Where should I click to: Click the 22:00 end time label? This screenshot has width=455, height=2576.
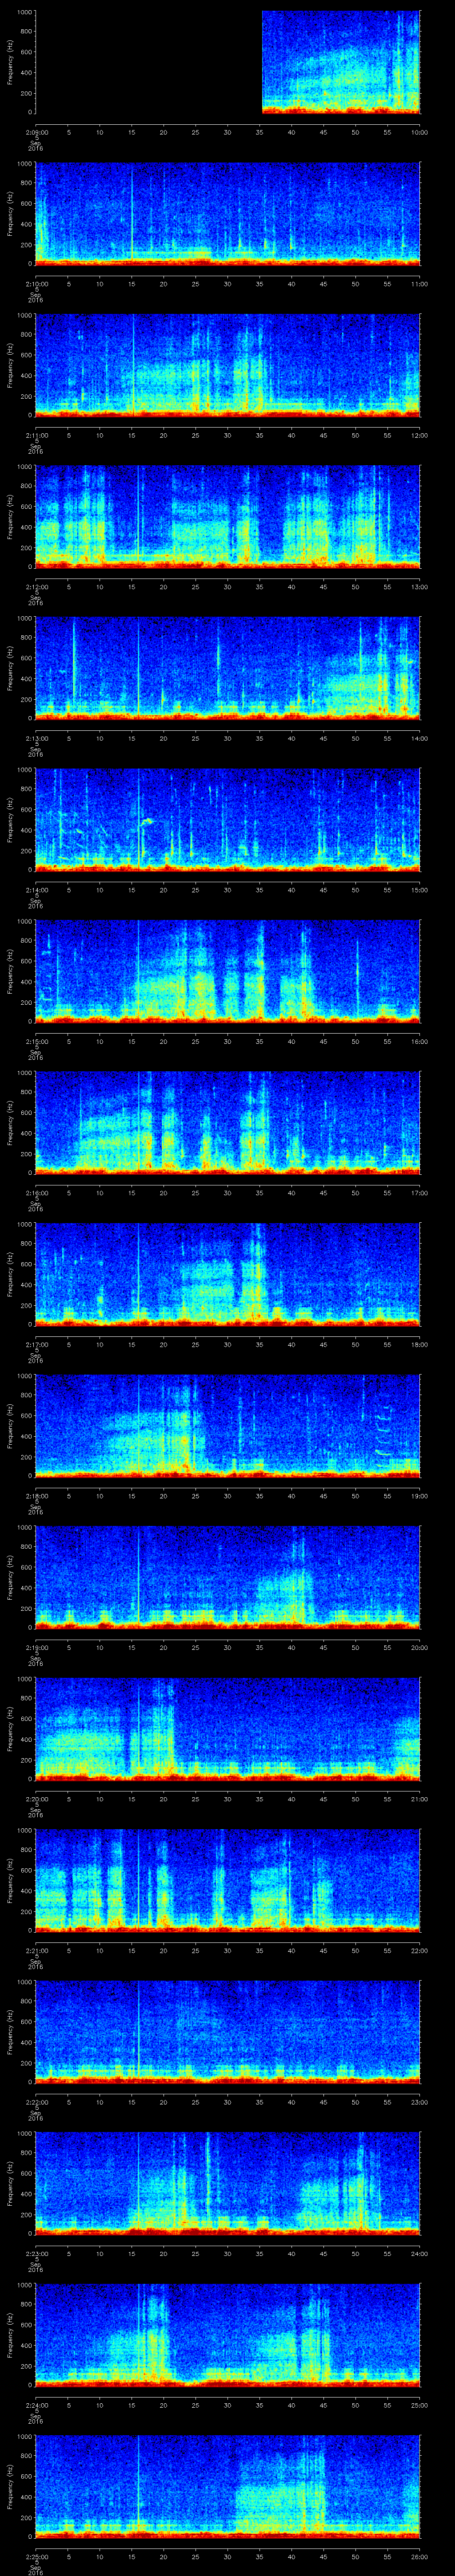[x=419, y=1949]
